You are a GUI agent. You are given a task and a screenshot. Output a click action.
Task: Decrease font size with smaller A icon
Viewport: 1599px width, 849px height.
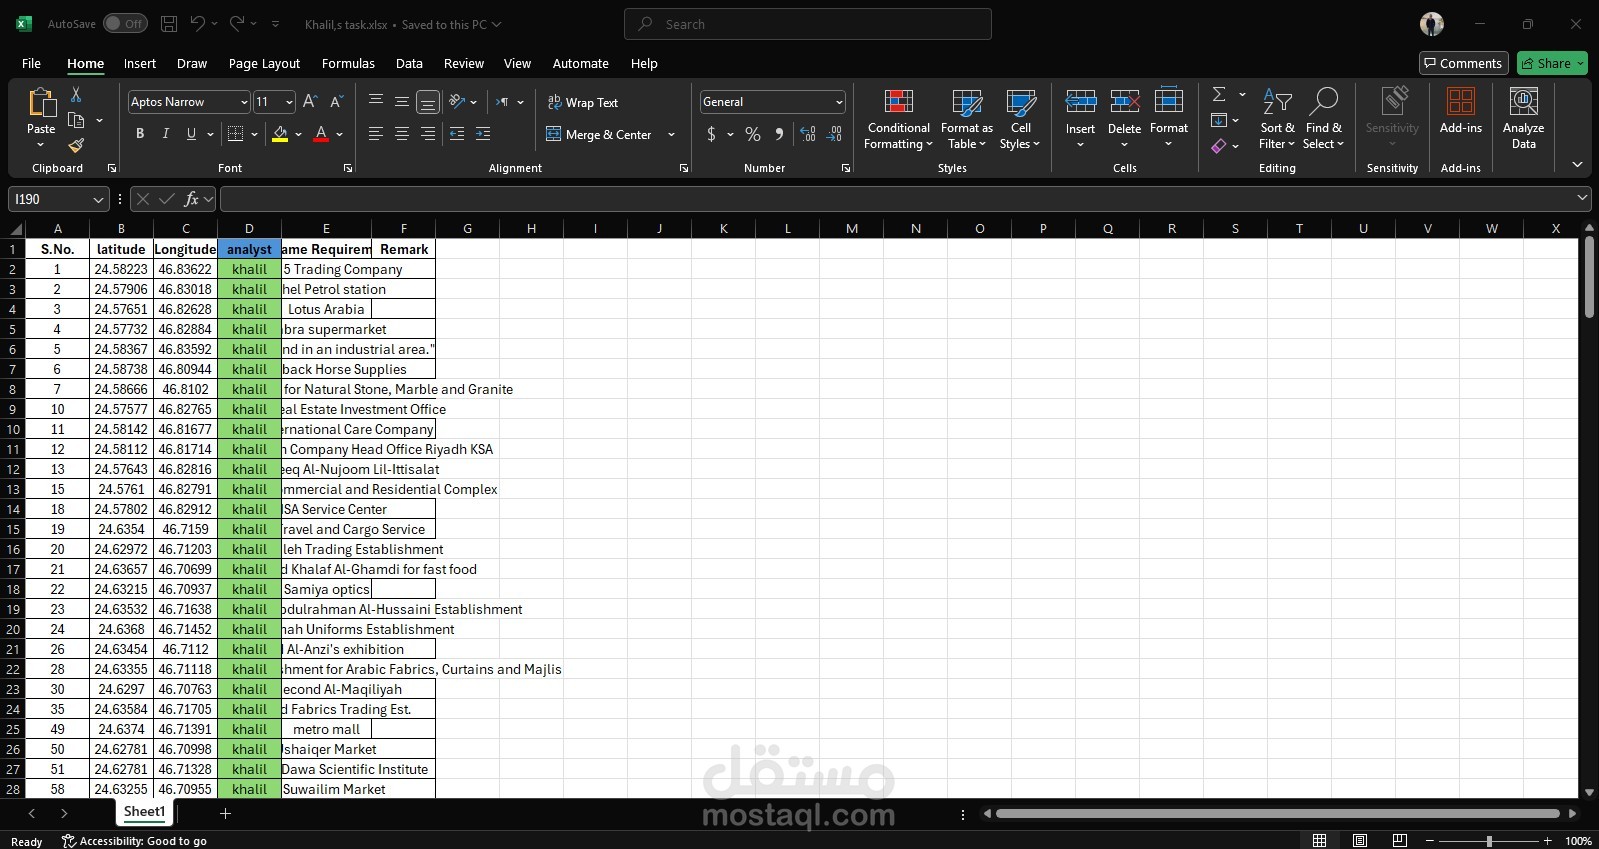(336, 102)
